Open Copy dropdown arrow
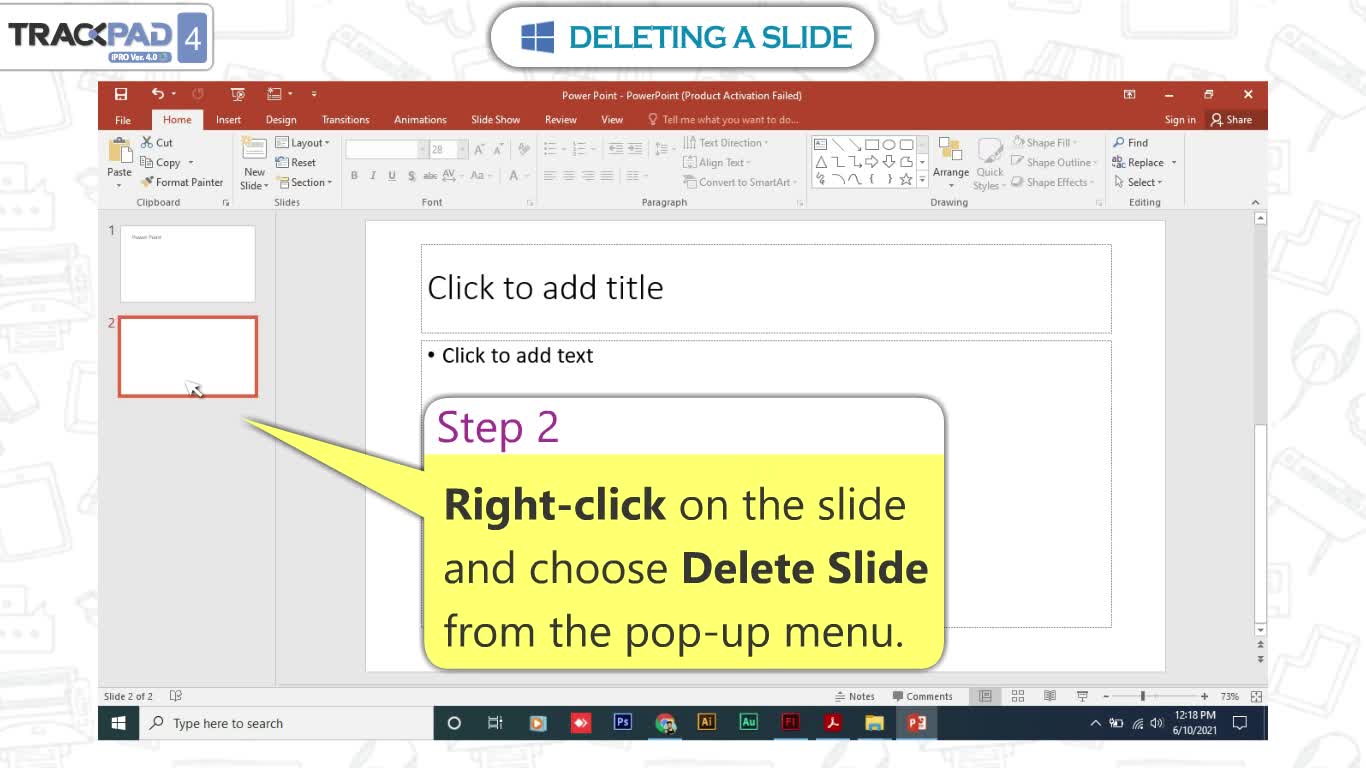The width and height of the screenshot is (1366, 768). (190, 163)
